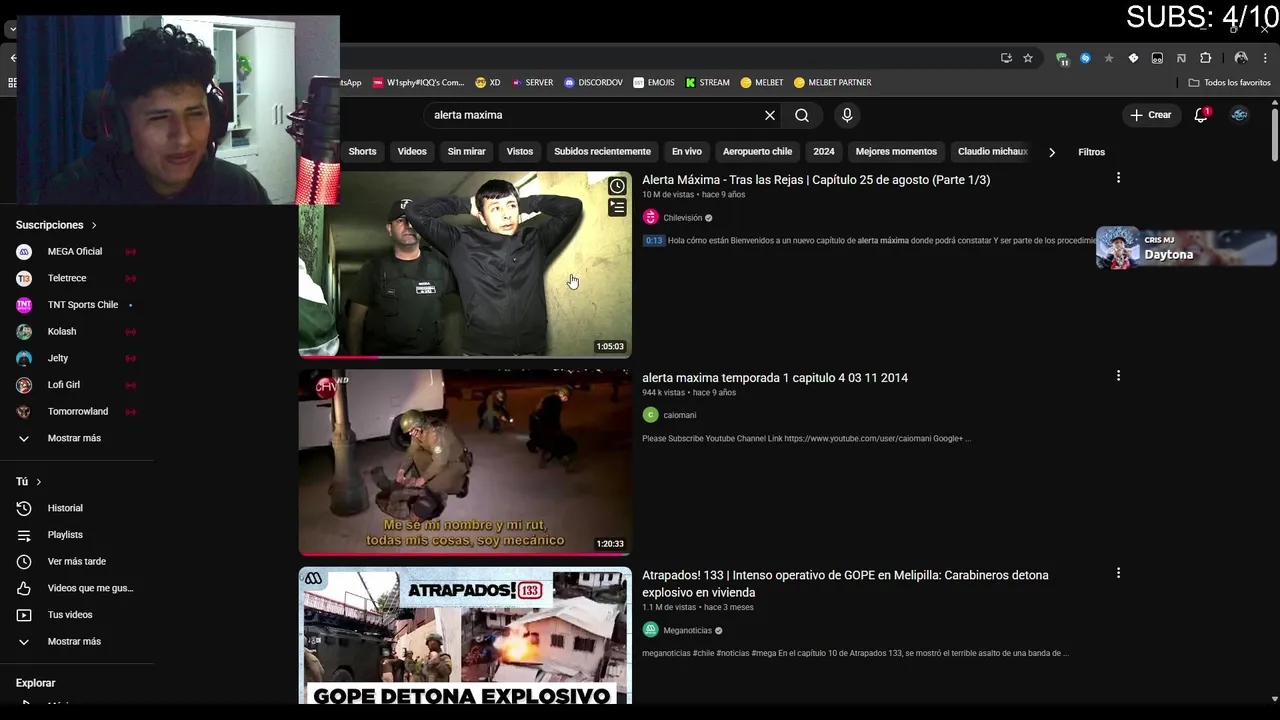This screenshot has height=720, width=1280.
Task: Open the STREAM bookmark
Action: 707,83
